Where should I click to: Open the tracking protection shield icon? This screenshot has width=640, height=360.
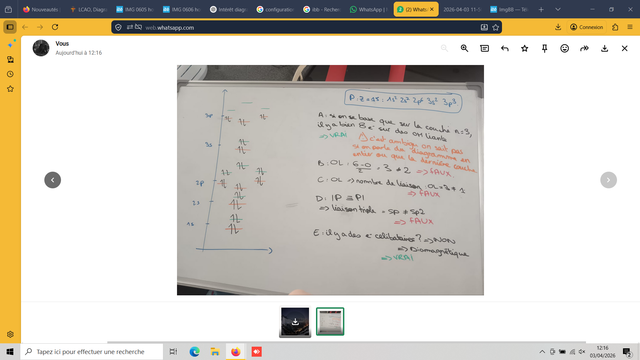point(118,27)
